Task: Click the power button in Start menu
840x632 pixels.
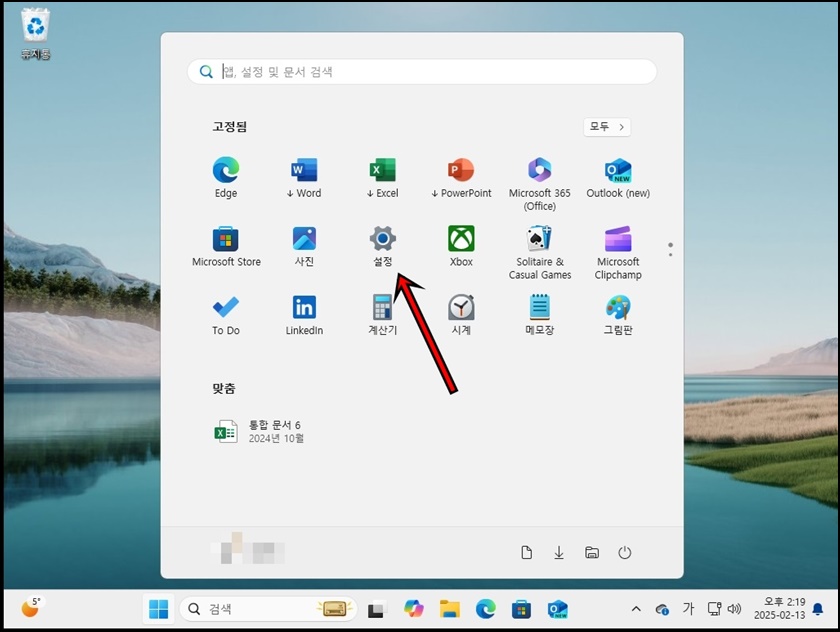Action: click(x=625, y=552)
